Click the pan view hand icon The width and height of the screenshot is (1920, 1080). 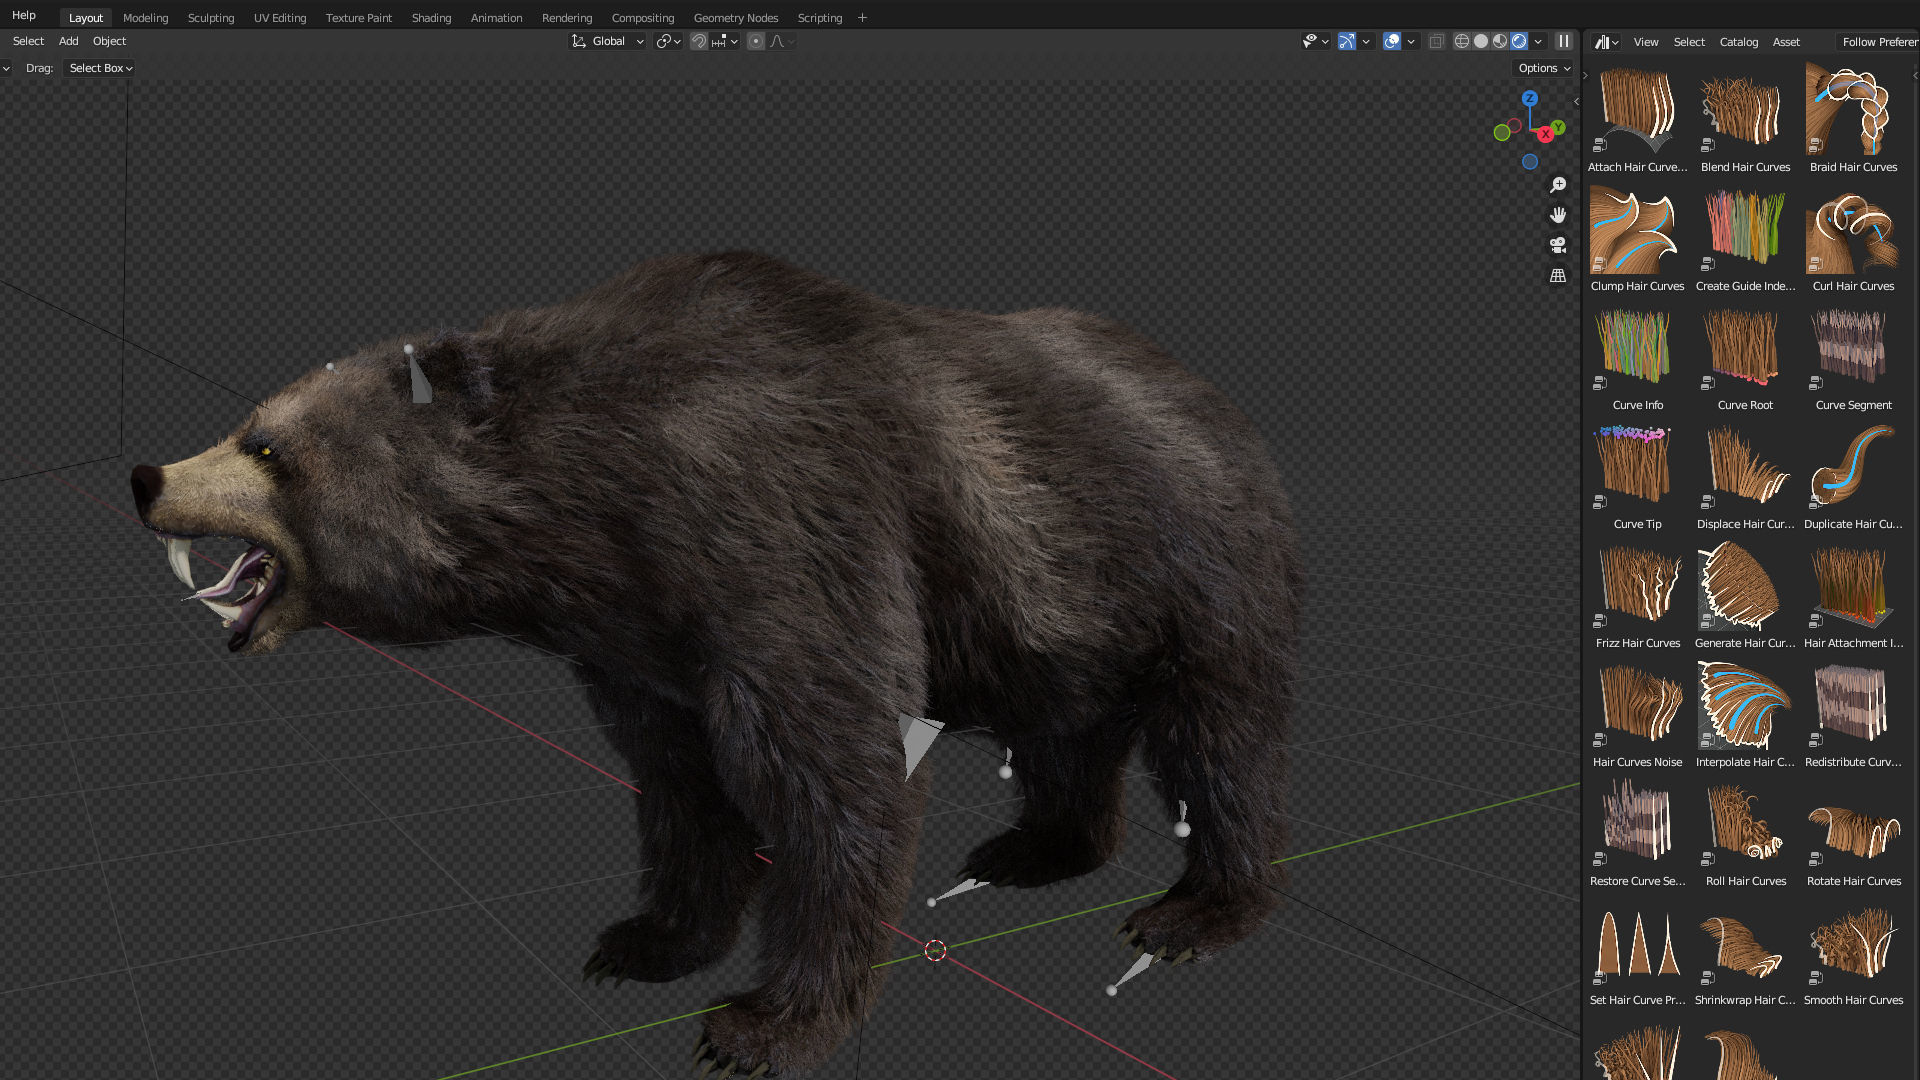click(1558, 215)
